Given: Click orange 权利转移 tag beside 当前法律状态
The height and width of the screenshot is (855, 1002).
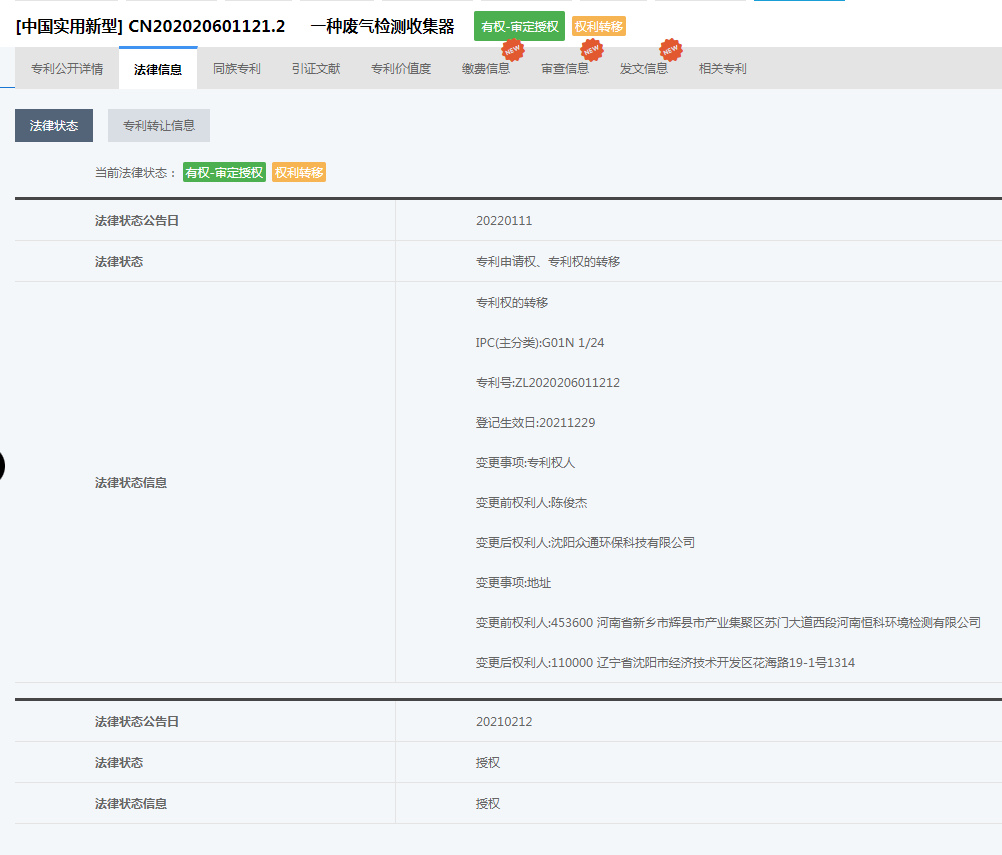Looking at the screenshot, I should point(299,172).
